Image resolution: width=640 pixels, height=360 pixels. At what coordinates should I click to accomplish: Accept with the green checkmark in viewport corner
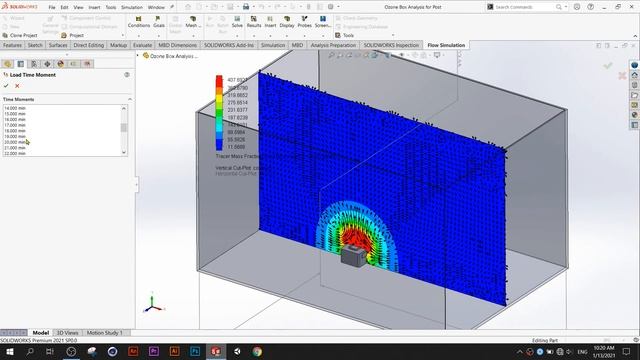pos(608,65)
